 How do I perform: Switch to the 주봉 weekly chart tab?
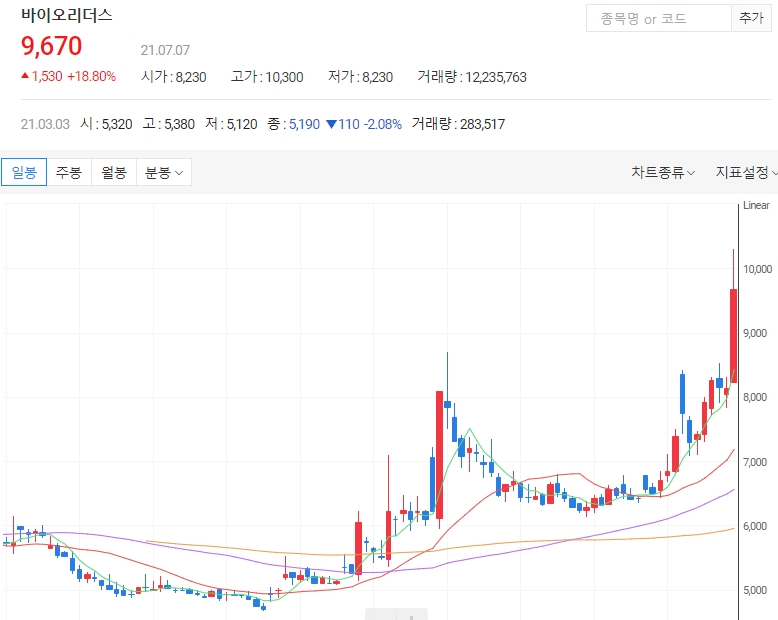click(x=69, y=172)
